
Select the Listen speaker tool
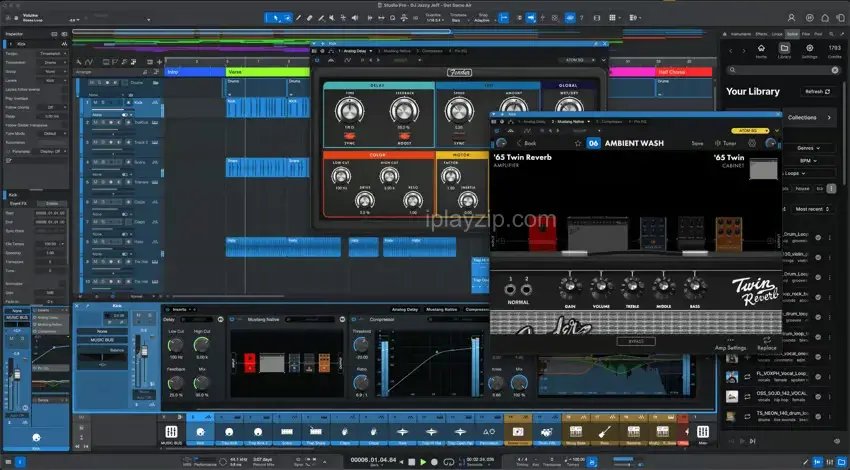[x=355, y=18]
